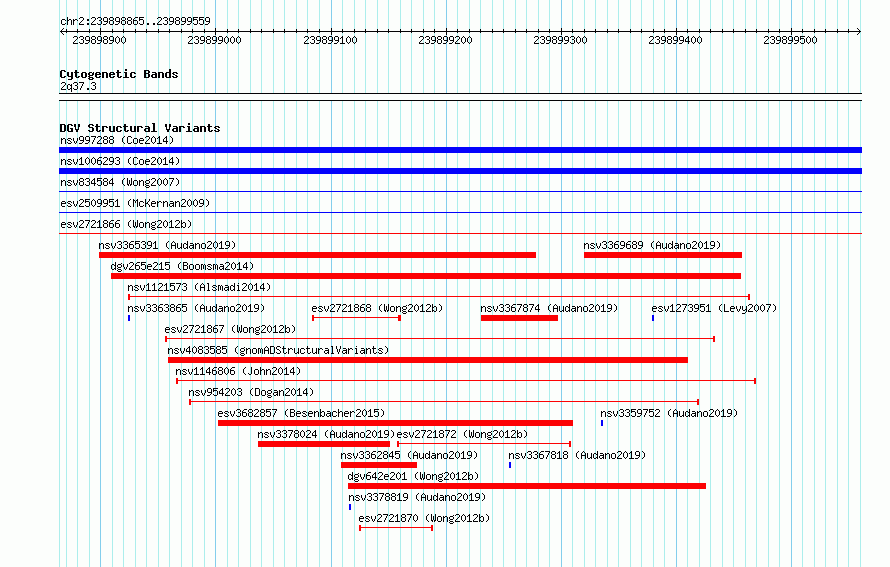Image resolution: width=890 pixels, height=567 pixels.
Task: Select the esv2721867 (Wong2012b) label
Action: tap(230, 329)
